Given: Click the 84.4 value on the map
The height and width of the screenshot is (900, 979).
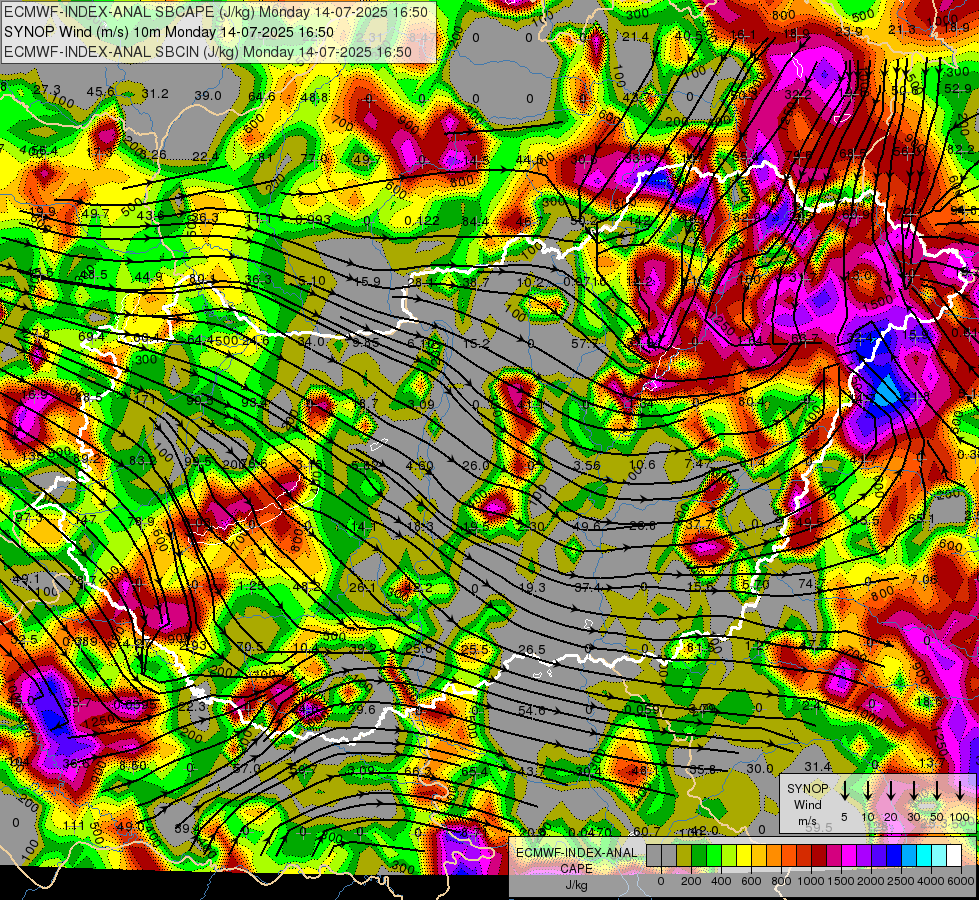Looking at the screenshot, I should (x=476, y=221).
